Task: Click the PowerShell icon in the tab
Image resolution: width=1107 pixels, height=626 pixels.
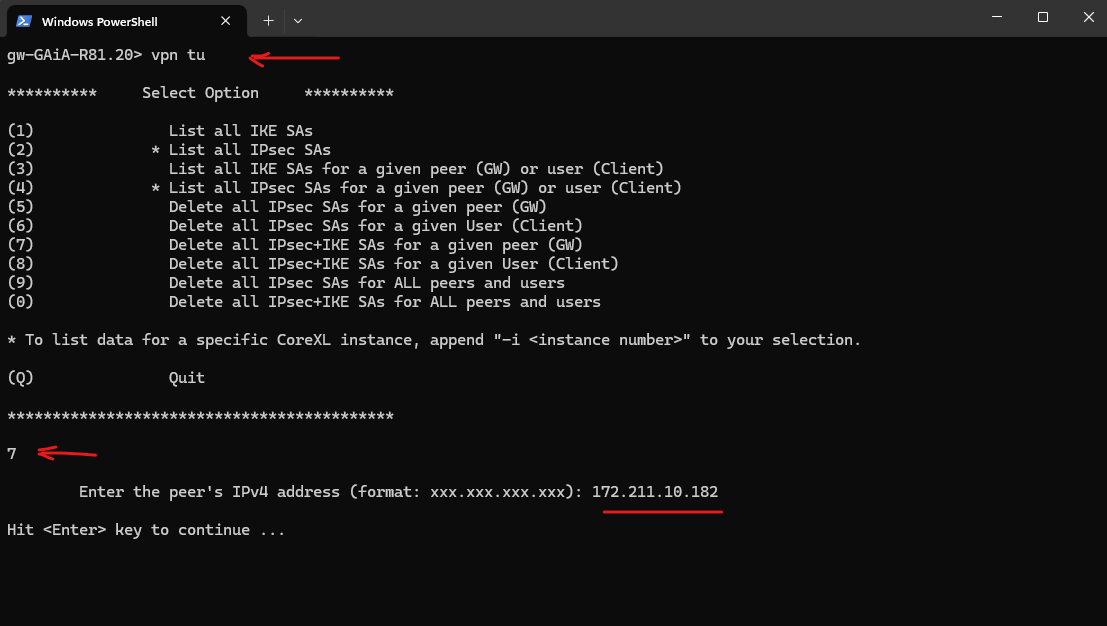Action: tap(24, 21)
